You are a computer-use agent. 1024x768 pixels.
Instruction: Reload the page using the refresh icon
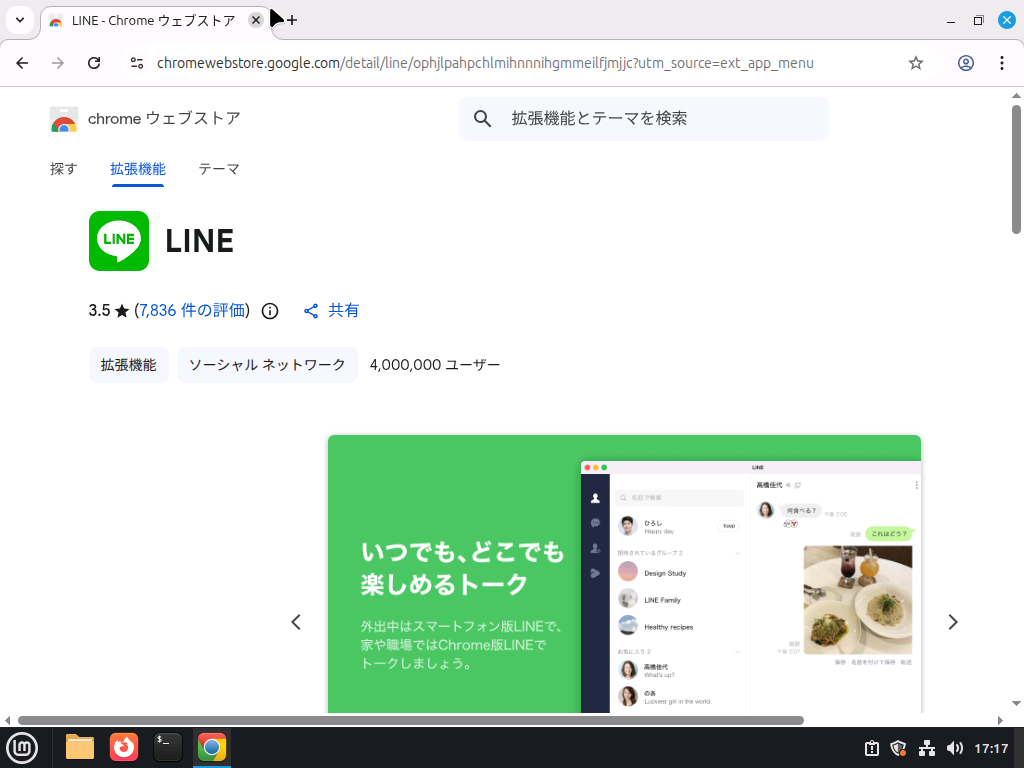click(94, 62)
